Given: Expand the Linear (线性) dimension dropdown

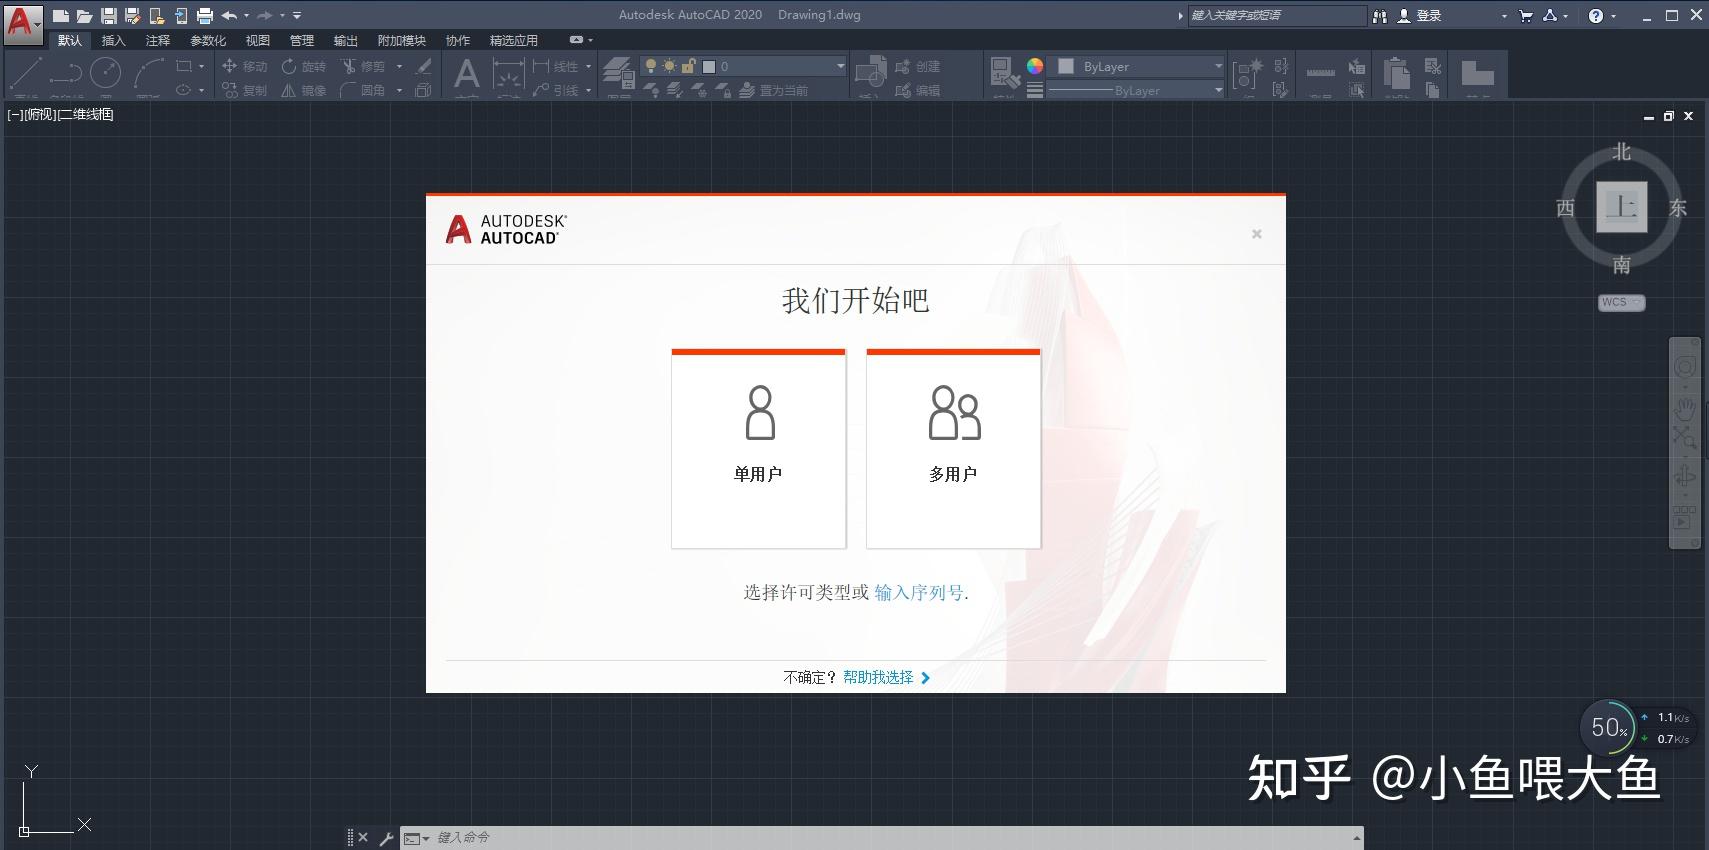Looking at the screenshot, I should 588,66.
